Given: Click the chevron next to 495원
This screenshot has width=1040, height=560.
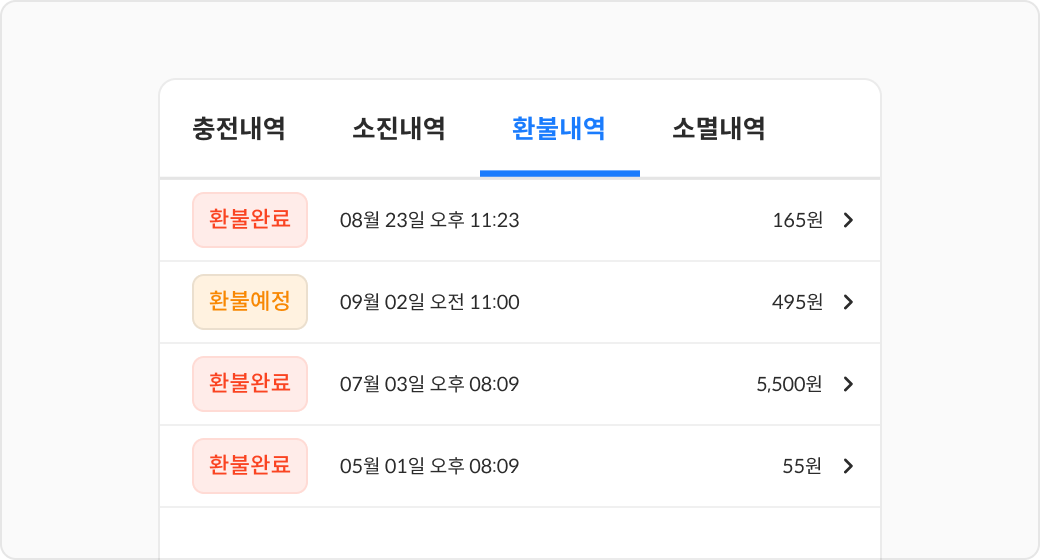Looking at the screenshot, I should 848,302.
